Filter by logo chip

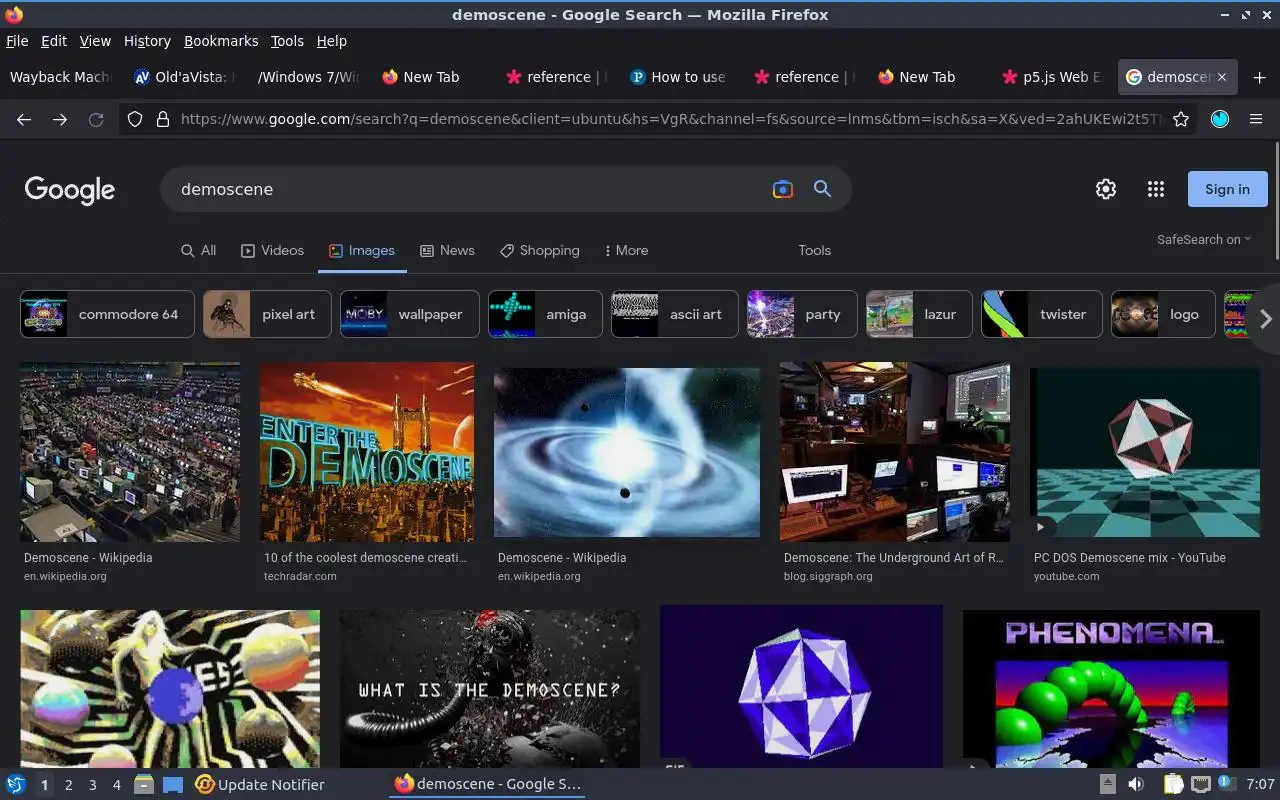click(x=1163, y=314)
